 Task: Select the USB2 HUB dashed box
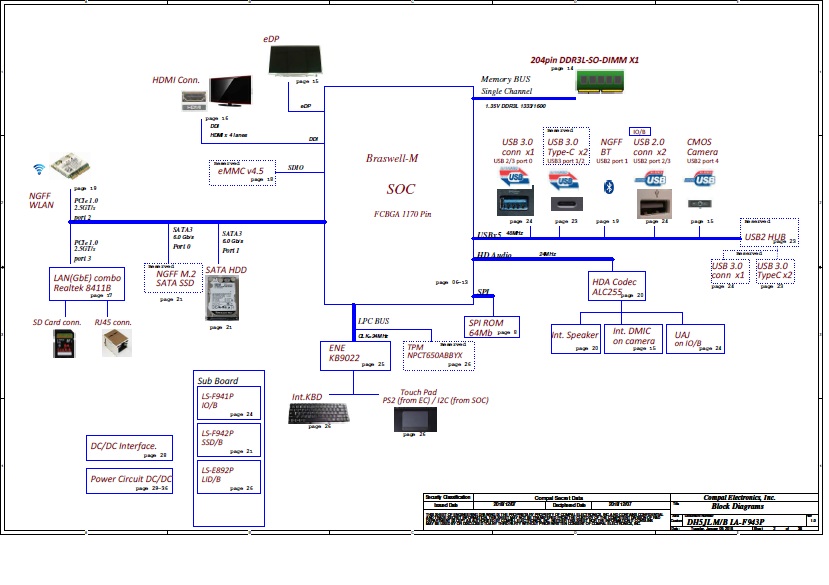coord(769,232)
